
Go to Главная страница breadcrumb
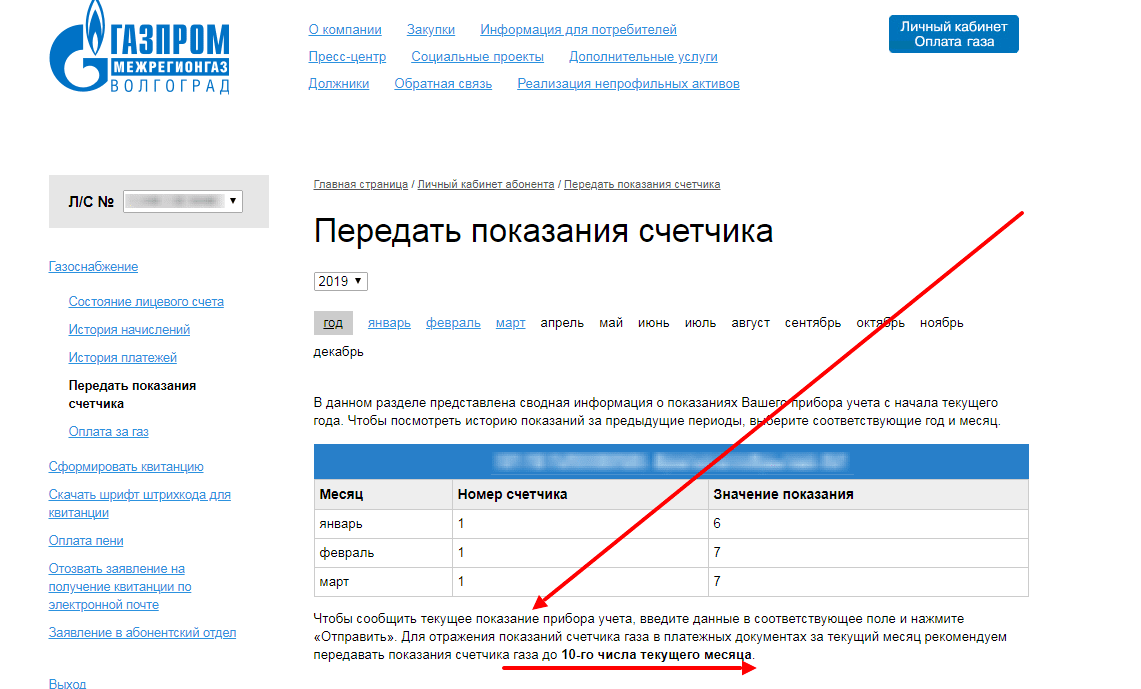[x=360, y=184]
